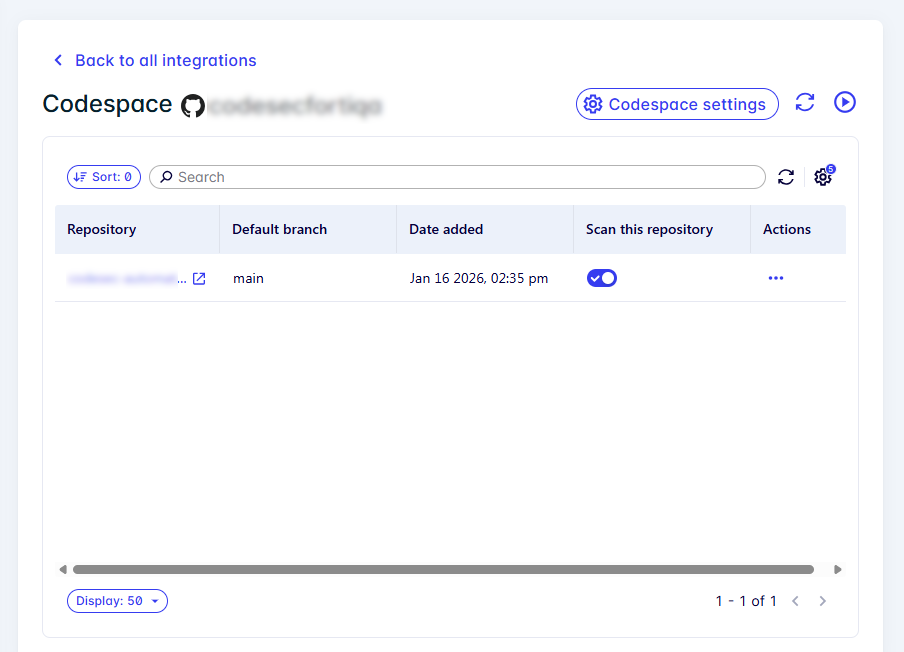Open table column settings gear
The width and height of the screenshot is (904, 652).
coord(823,176)
